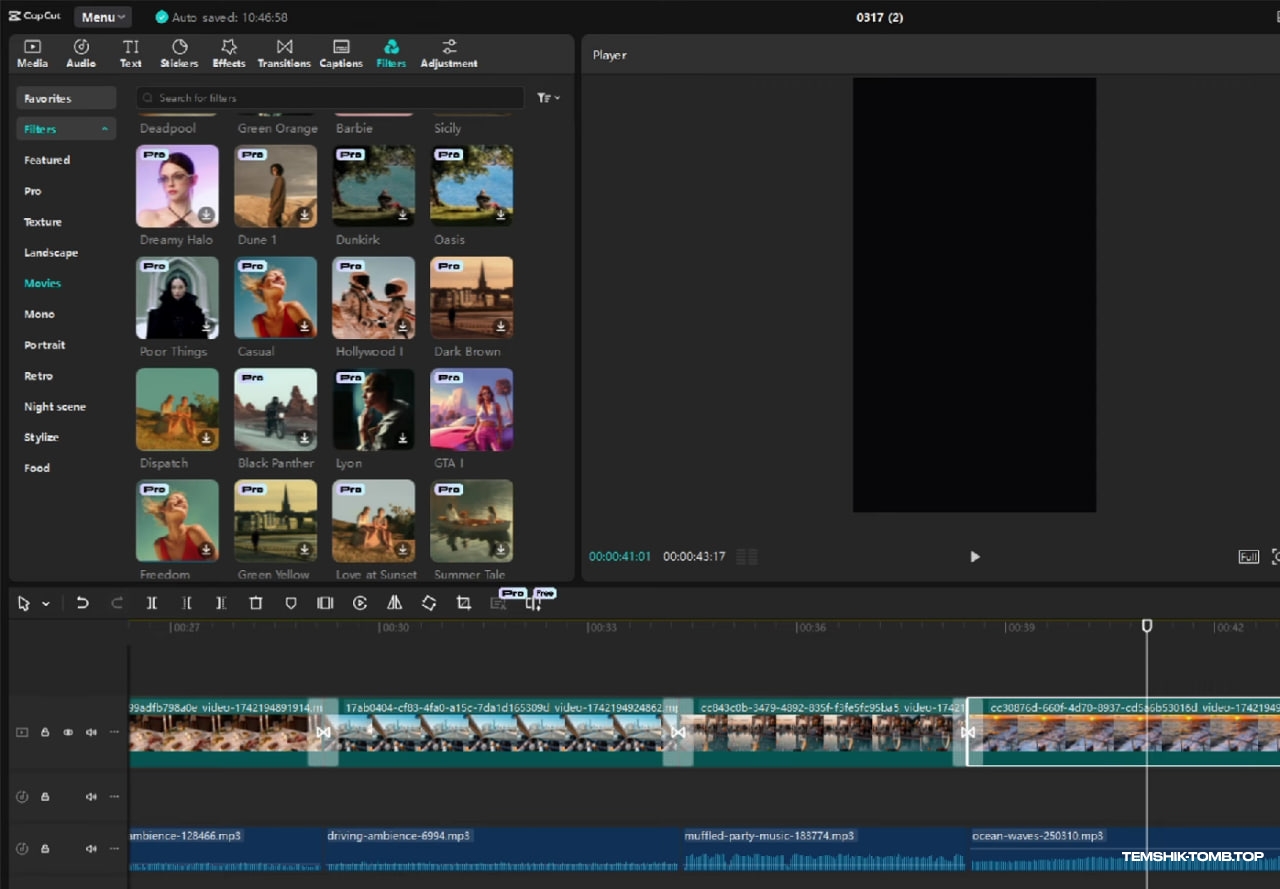
Task: Mute the main video track
Action: 91,732
